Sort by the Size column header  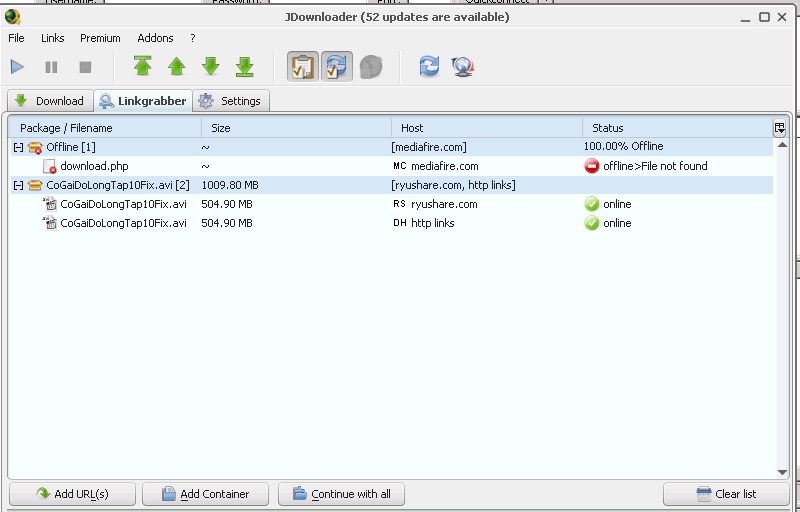point(296,128)
